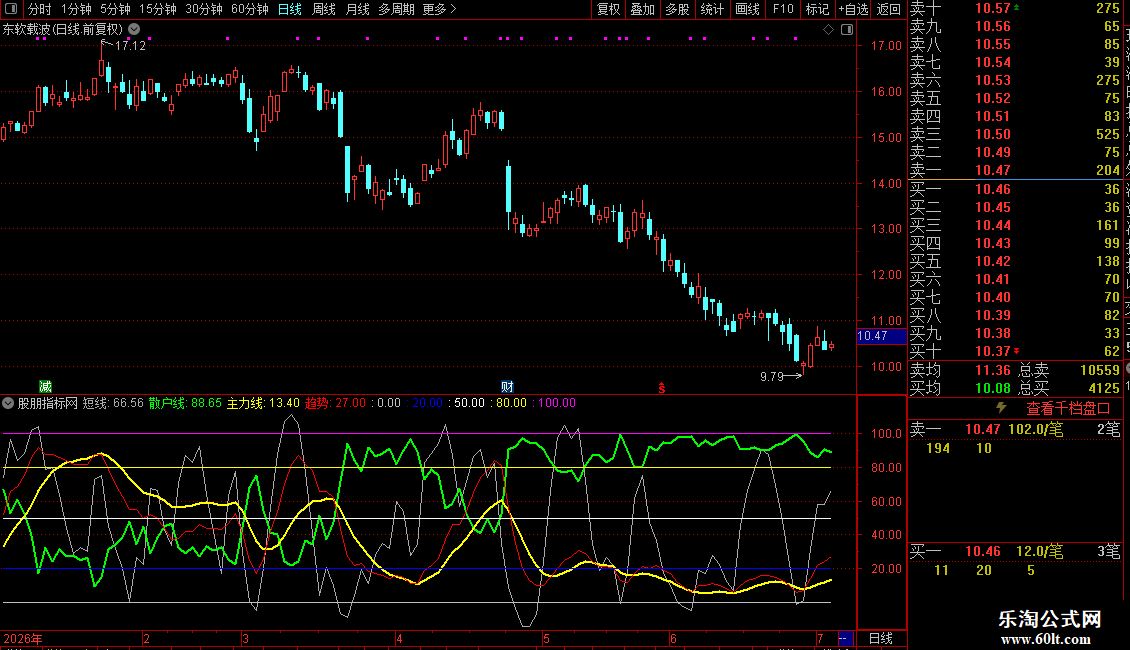Viewport: 1130px width, 650px height.
Task: Open the 多股 multi-stock view
Action: 677,9
